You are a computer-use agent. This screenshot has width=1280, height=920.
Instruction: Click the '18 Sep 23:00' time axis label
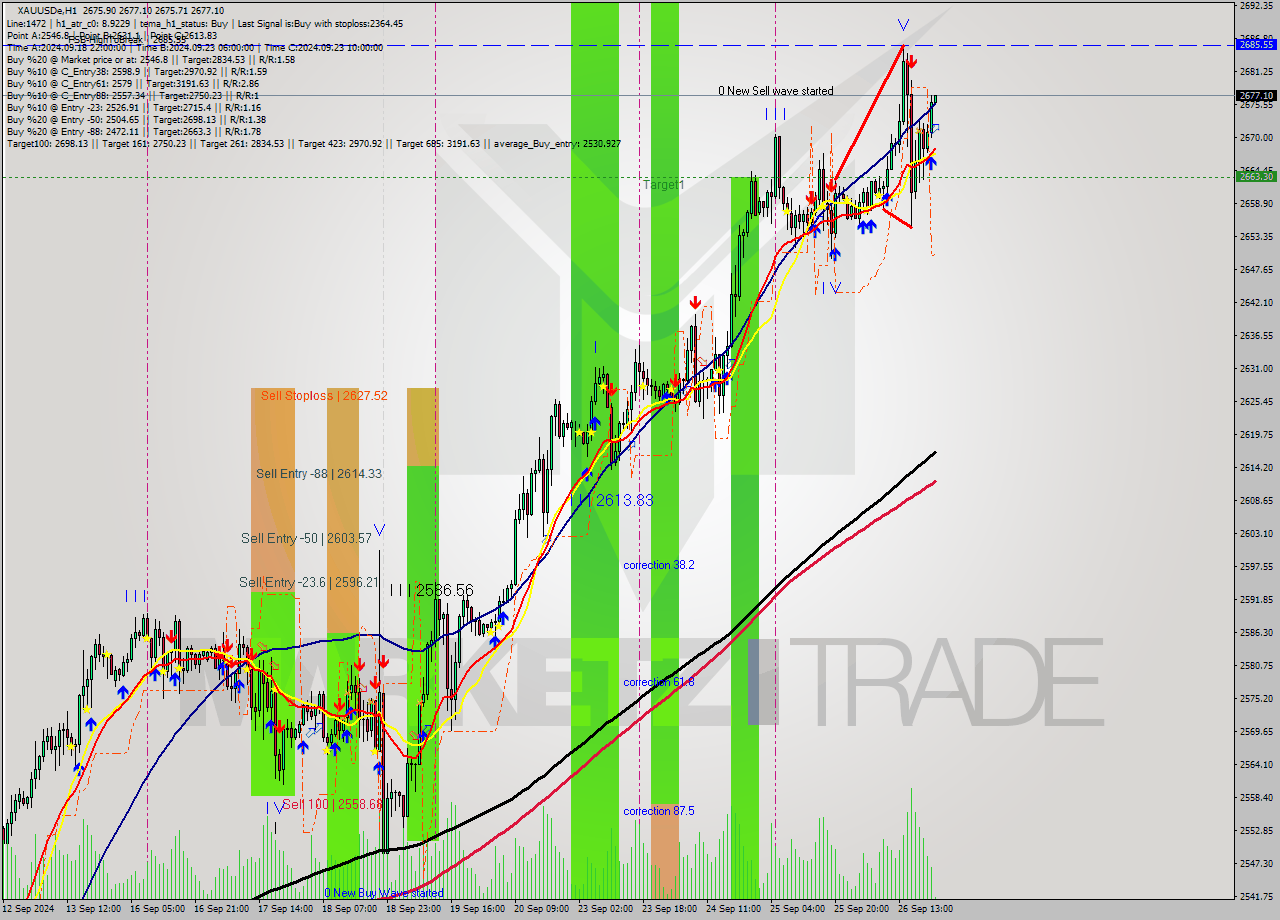[x=413, y=909]
